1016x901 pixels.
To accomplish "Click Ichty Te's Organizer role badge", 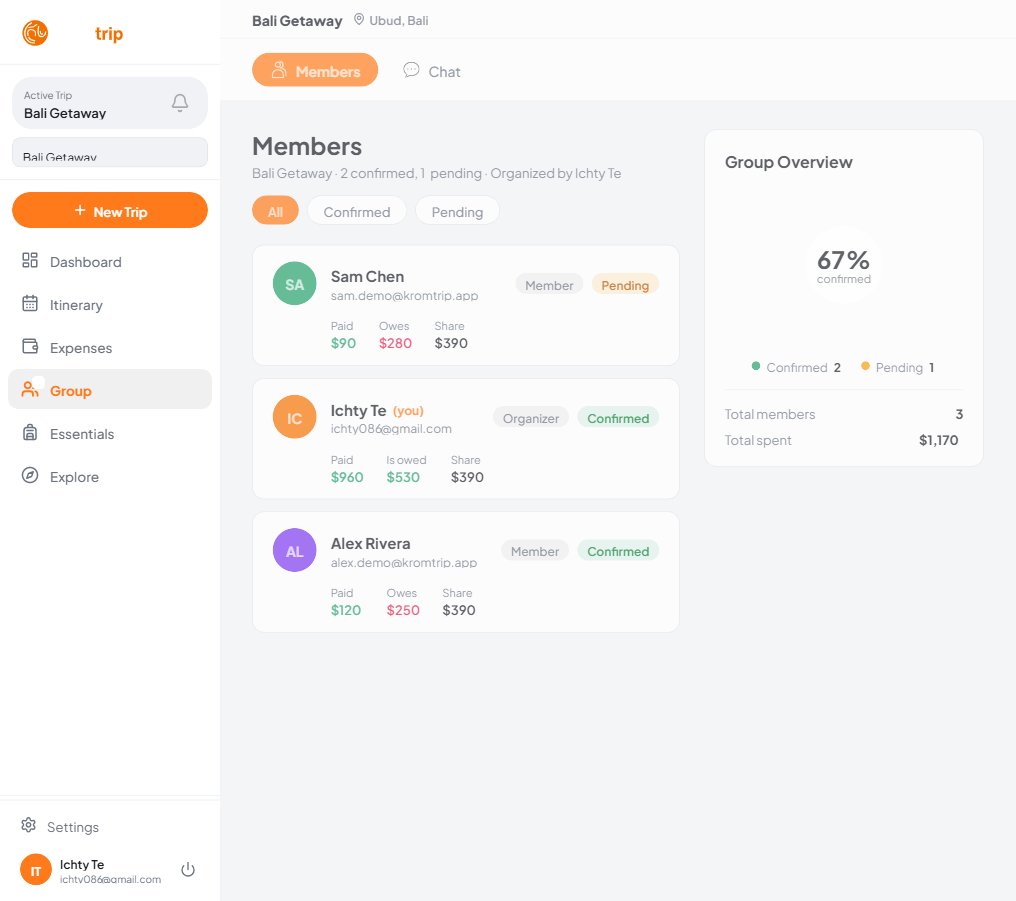I will click(x=531, y=418).
